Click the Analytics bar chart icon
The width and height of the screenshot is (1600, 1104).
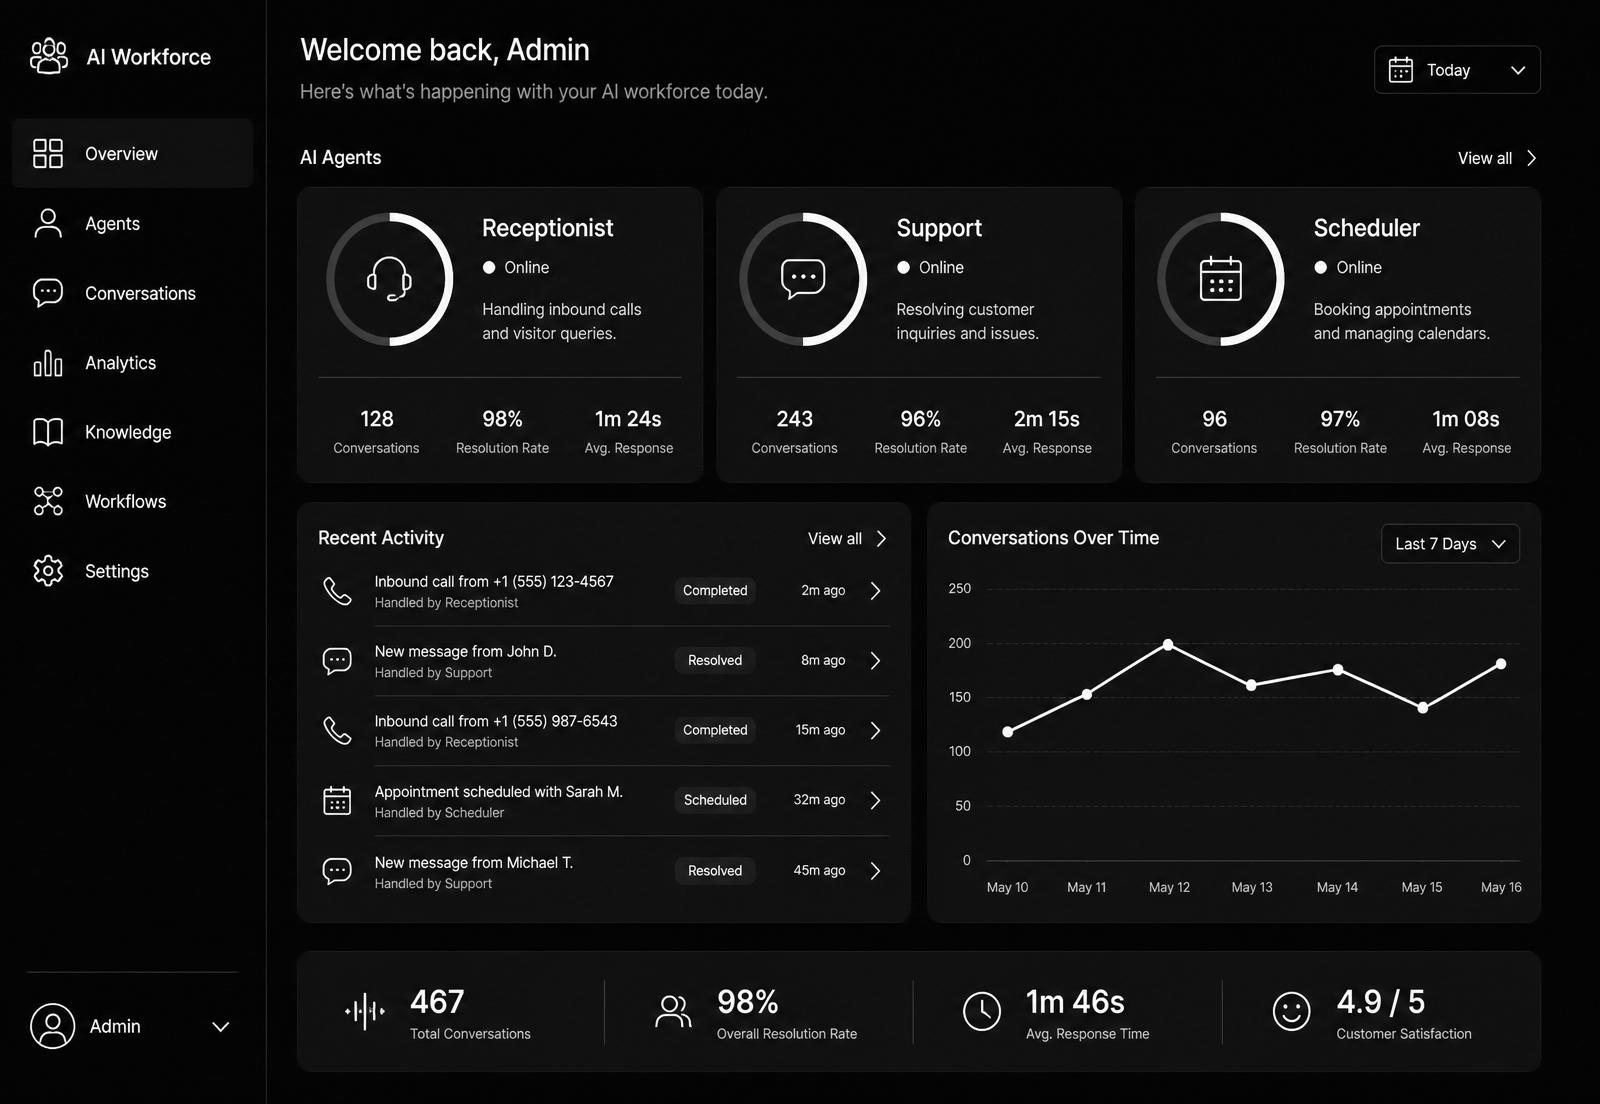[x=48, y=362]
